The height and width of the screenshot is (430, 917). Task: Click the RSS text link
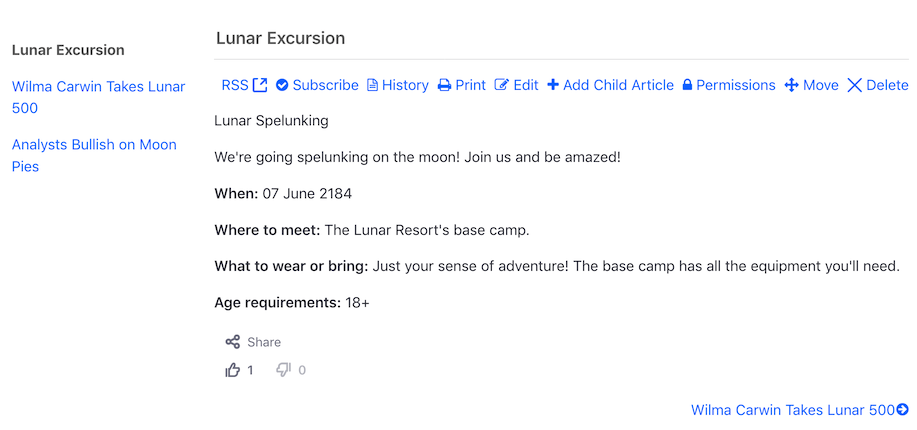coord(235,85)
